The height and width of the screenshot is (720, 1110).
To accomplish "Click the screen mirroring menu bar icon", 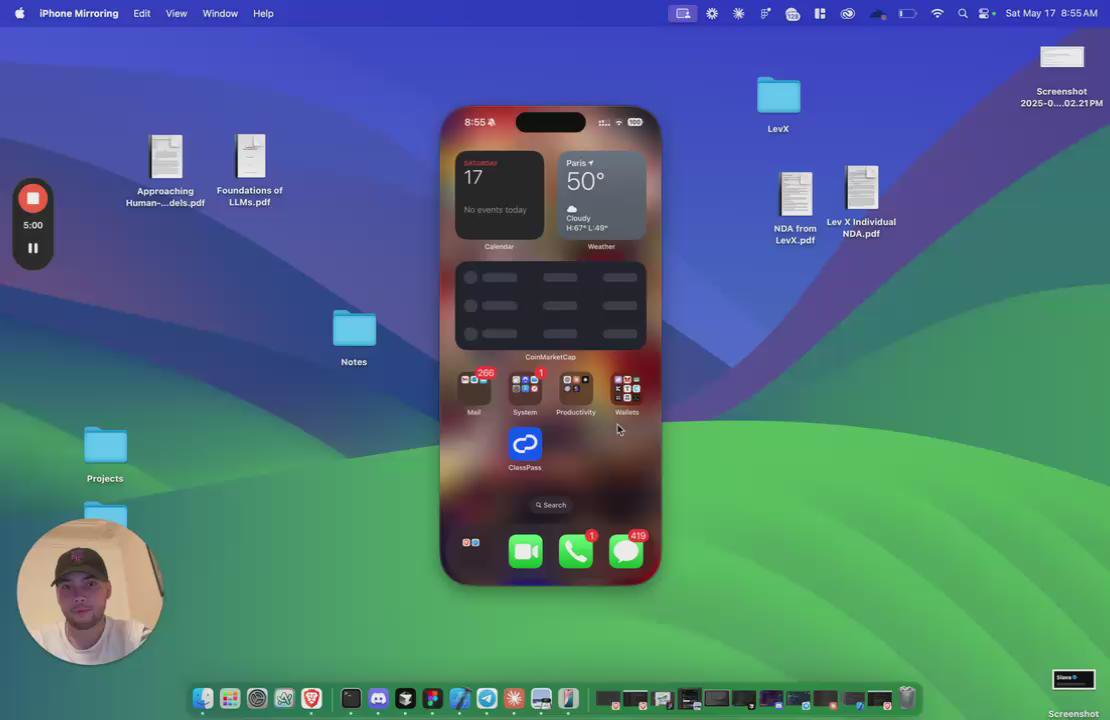I will (x=682, y=13).
